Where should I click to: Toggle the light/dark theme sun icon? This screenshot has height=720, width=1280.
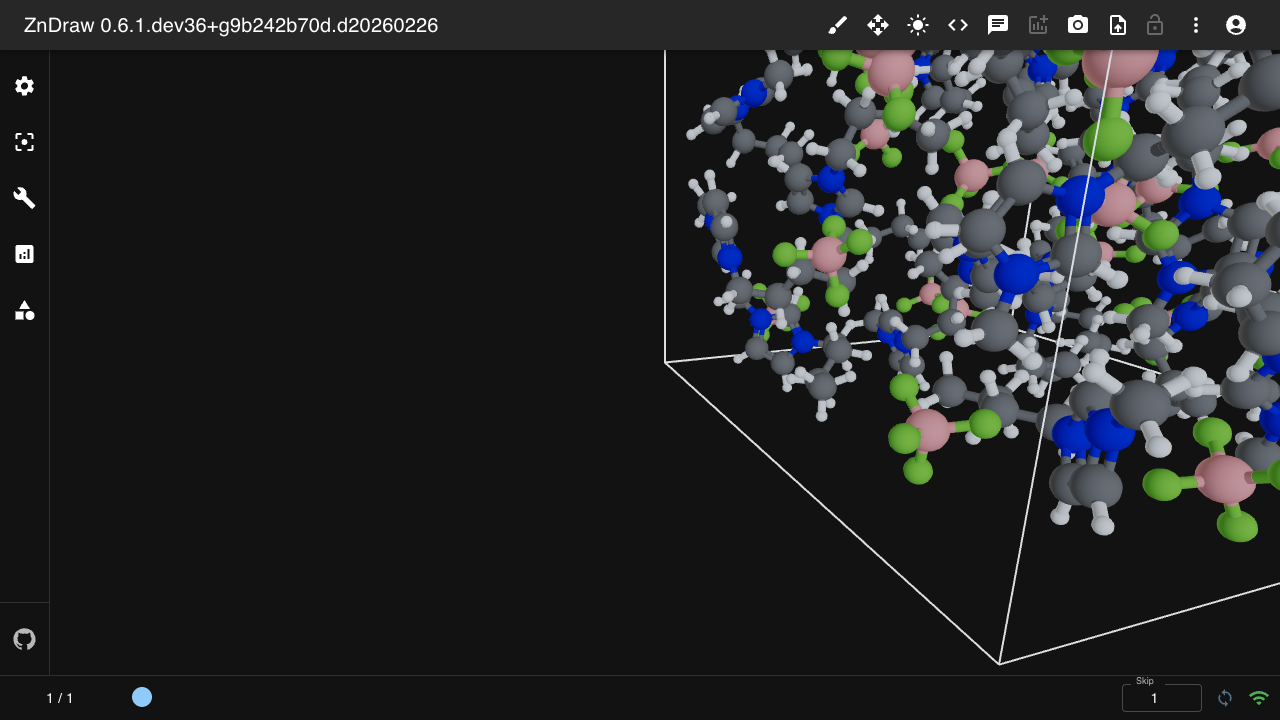coord(918,25)
